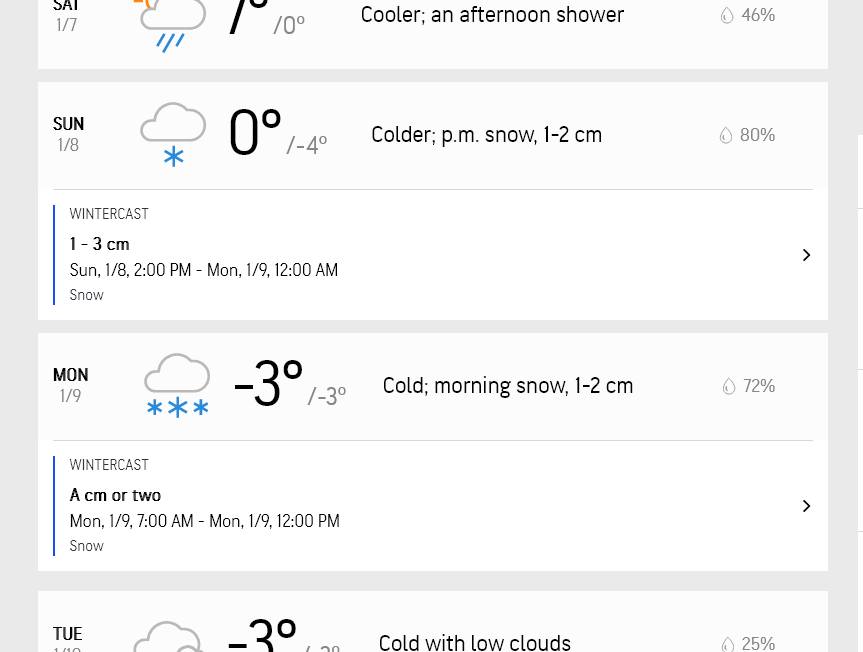Click the Tuesday cloudy weather icon
Image resolution: width=863 pixels, height=652 pixels.
click(169, 637)
